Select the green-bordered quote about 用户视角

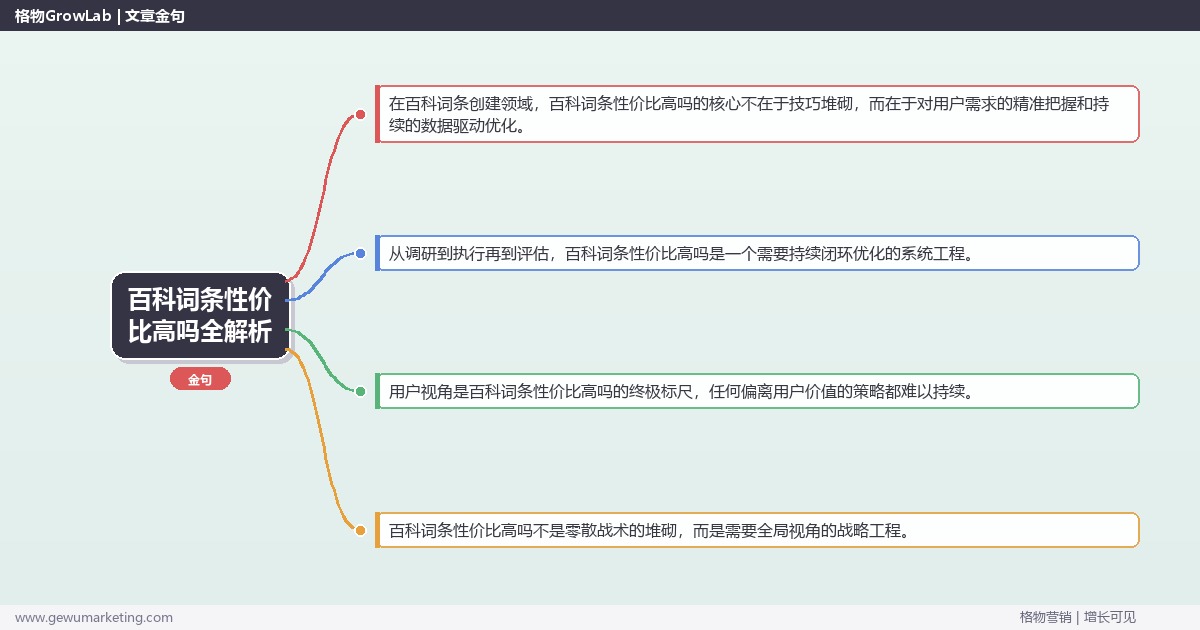point(757,391)
